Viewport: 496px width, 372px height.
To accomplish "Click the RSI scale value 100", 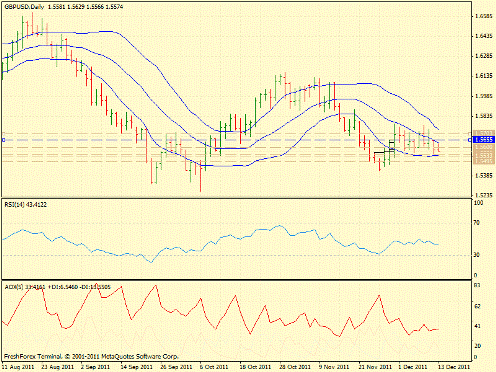I will tap(479, 203).
